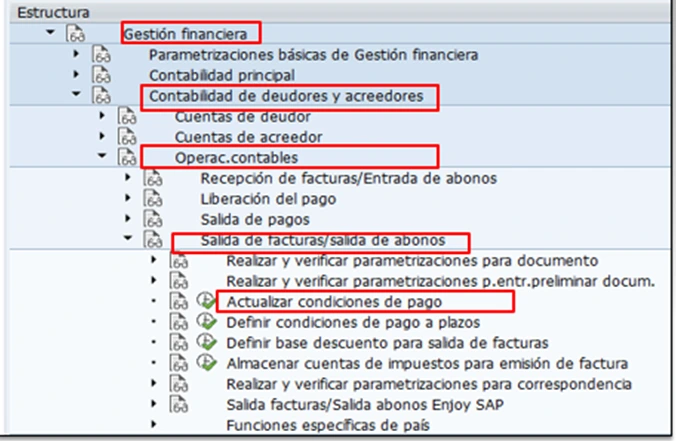Expand Salida facturas/Salida abonos Enjoy SAP

(154, 403)
